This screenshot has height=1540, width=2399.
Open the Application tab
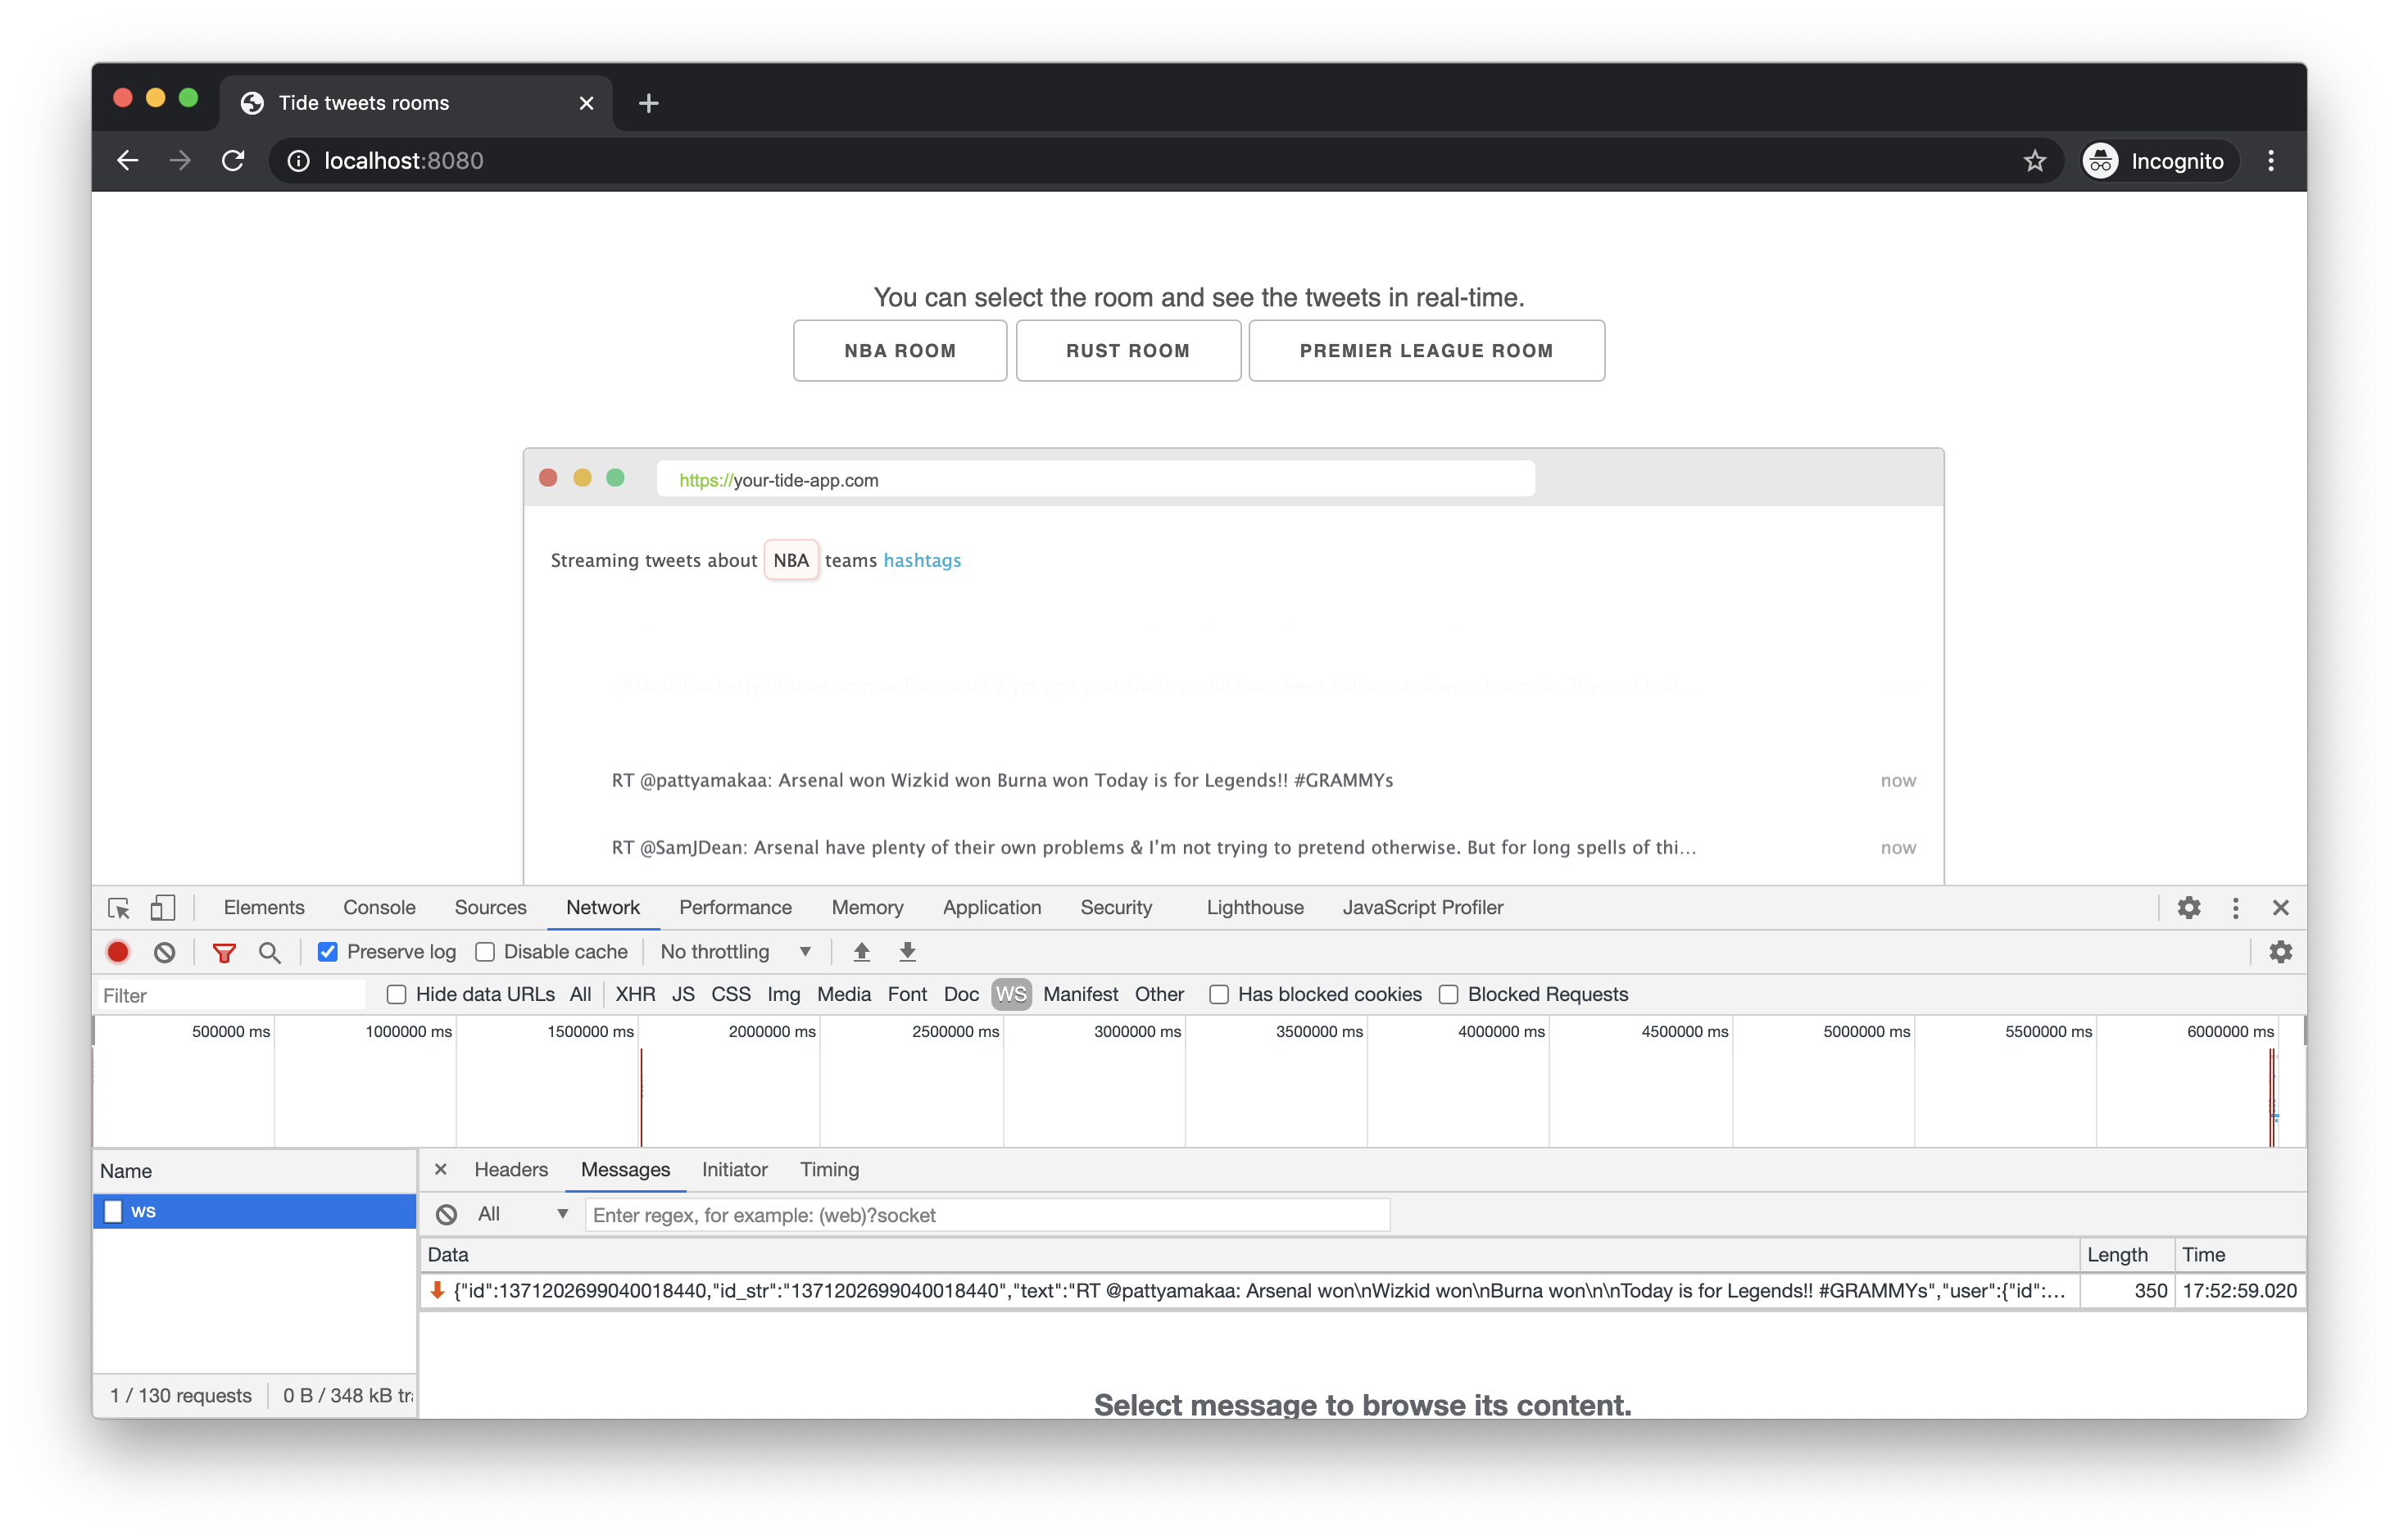click(991, 908)
